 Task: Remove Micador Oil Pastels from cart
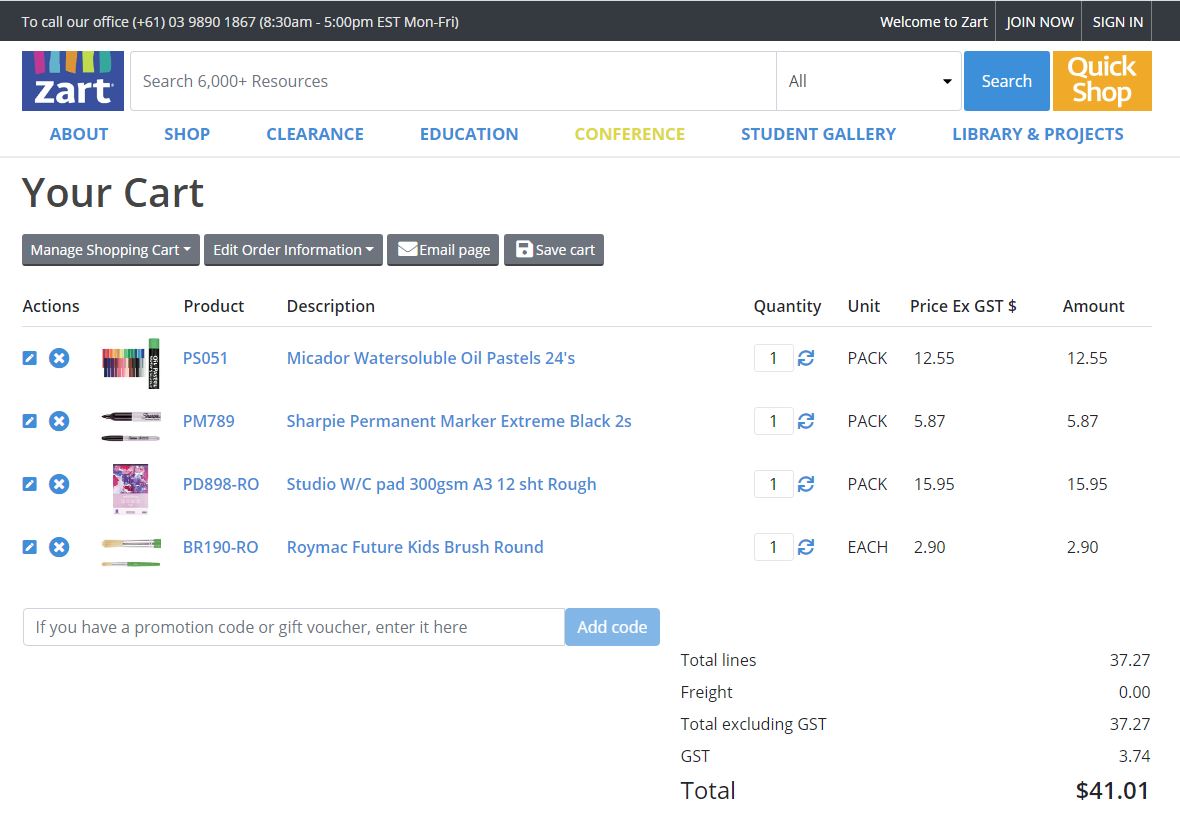click(x=59, y=358)
